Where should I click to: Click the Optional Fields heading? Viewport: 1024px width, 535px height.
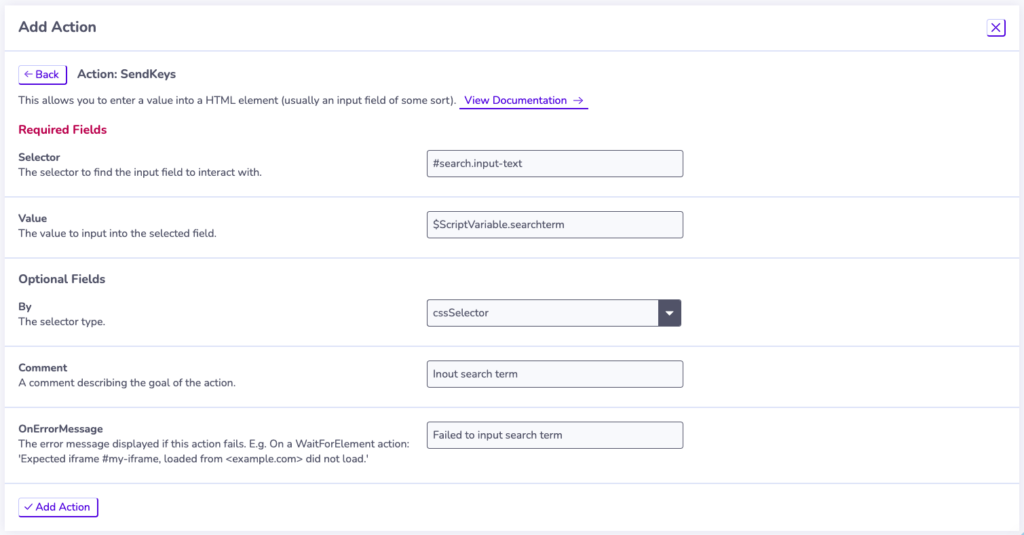(62, 279)
